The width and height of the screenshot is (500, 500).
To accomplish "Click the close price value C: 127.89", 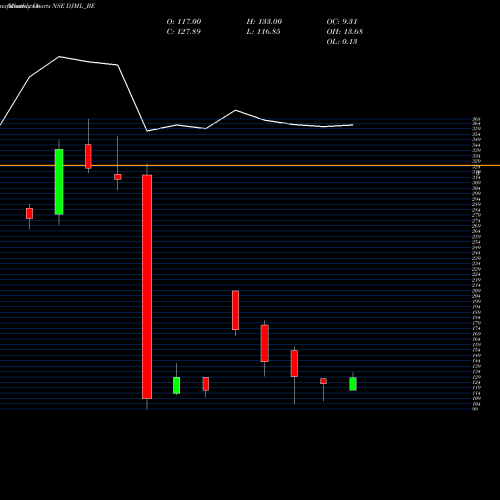I will point(184,32).
